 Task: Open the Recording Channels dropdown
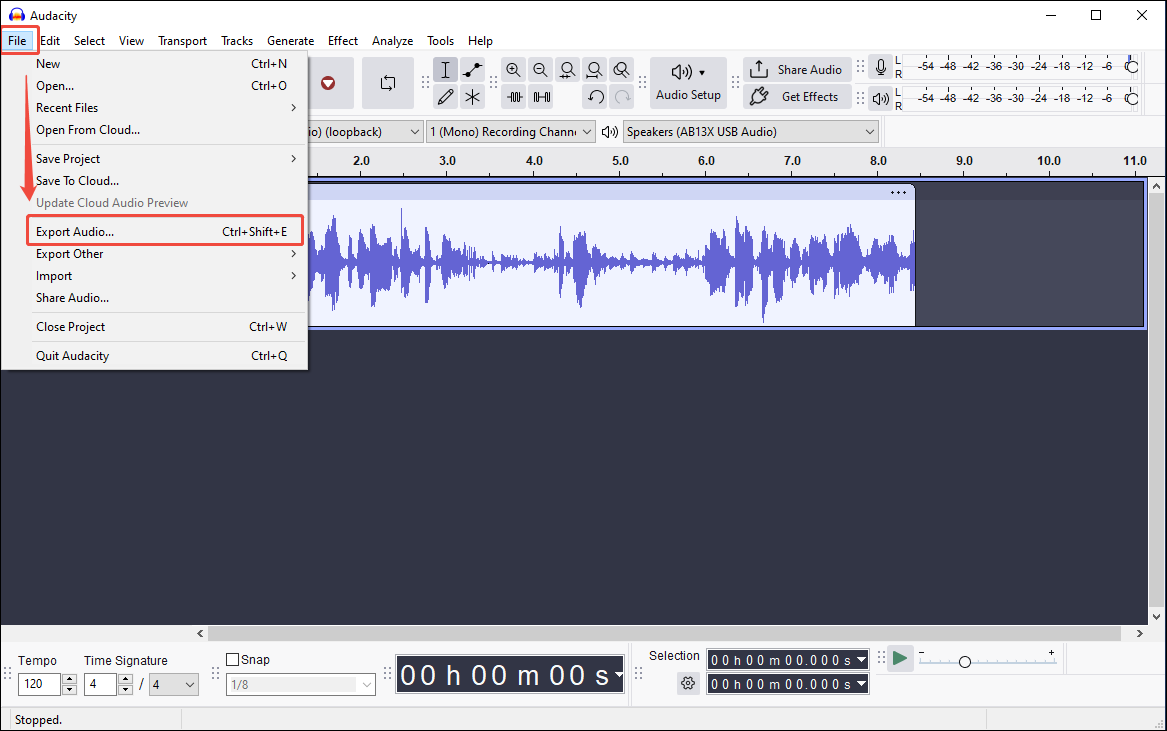pos(511,132)
